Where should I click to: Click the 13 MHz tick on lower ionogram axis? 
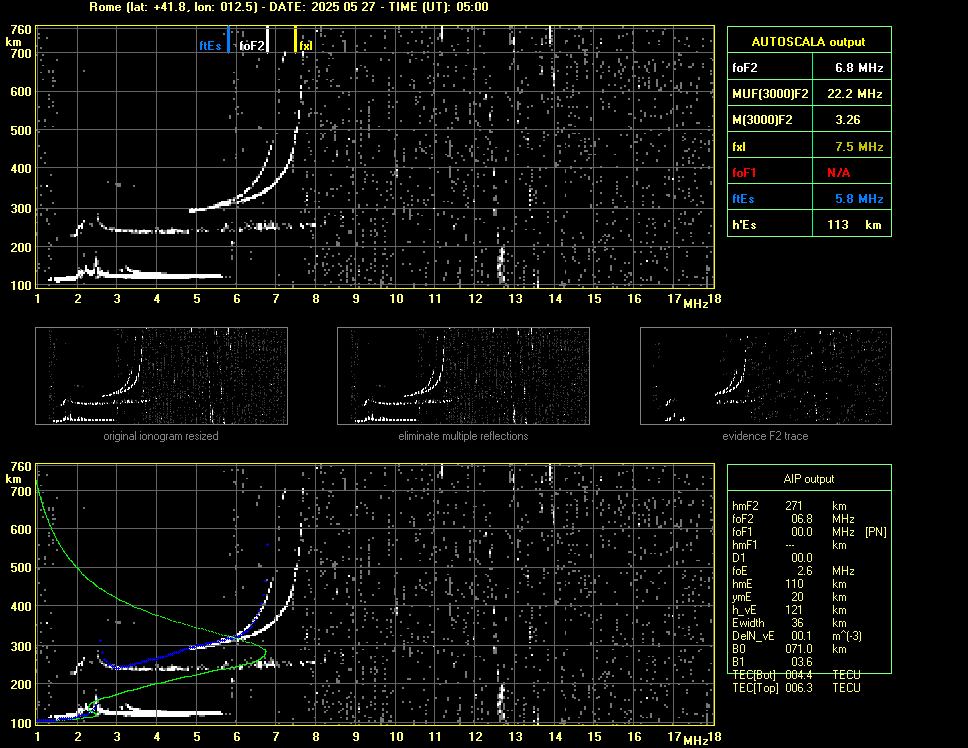click(x=515, y=737)
